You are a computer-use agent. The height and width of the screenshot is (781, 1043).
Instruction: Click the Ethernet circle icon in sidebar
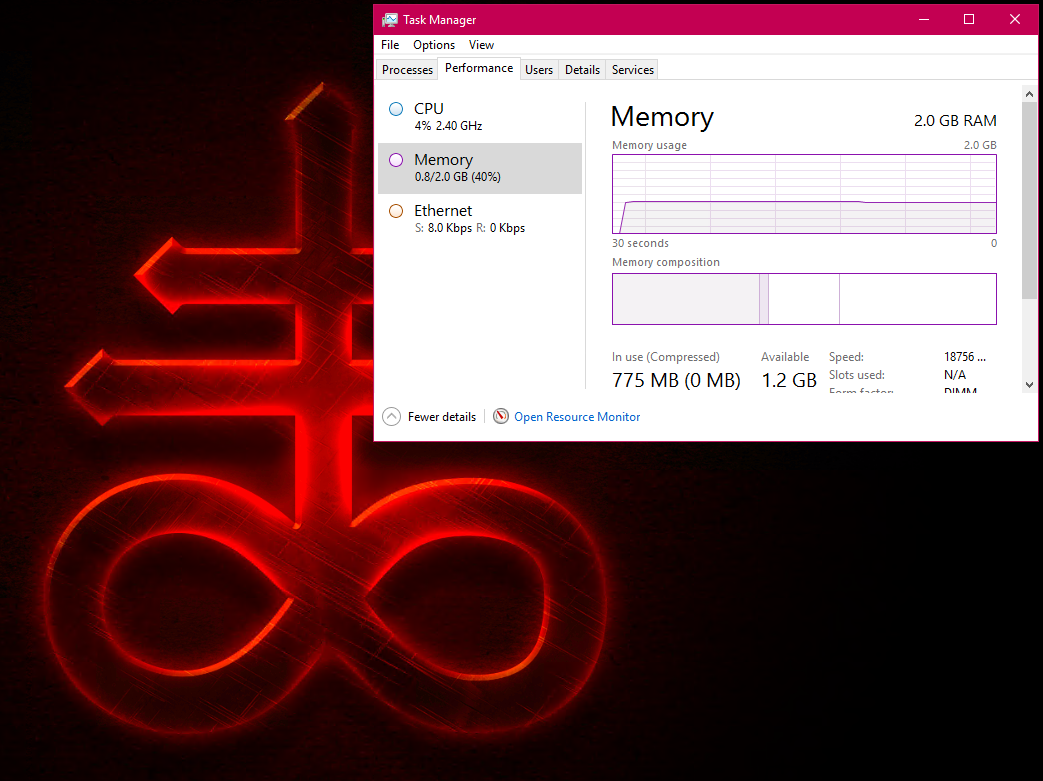pyautogui.click(x=396, y=211)
